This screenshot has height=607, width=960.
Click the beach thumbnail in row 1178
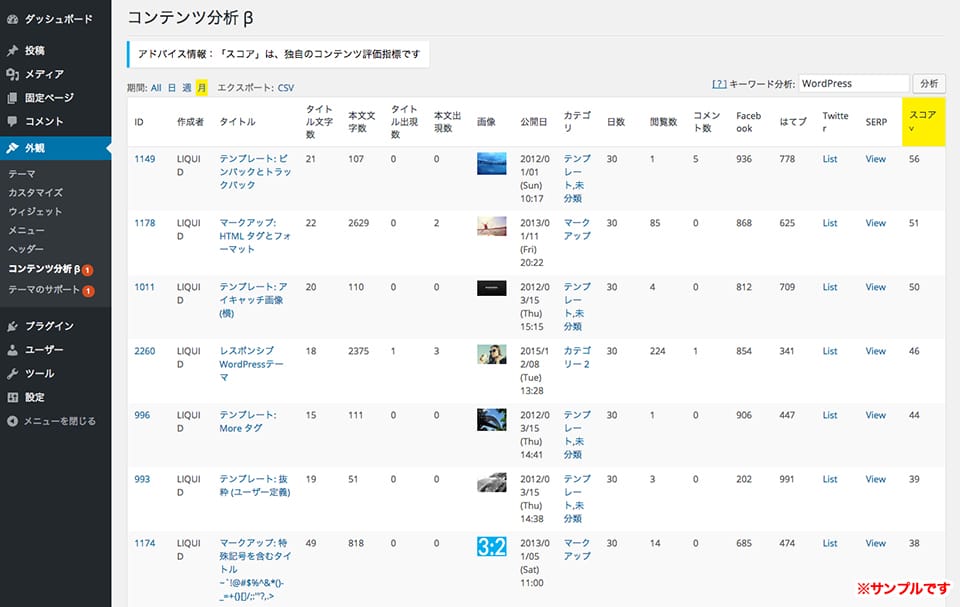(492, 226)
